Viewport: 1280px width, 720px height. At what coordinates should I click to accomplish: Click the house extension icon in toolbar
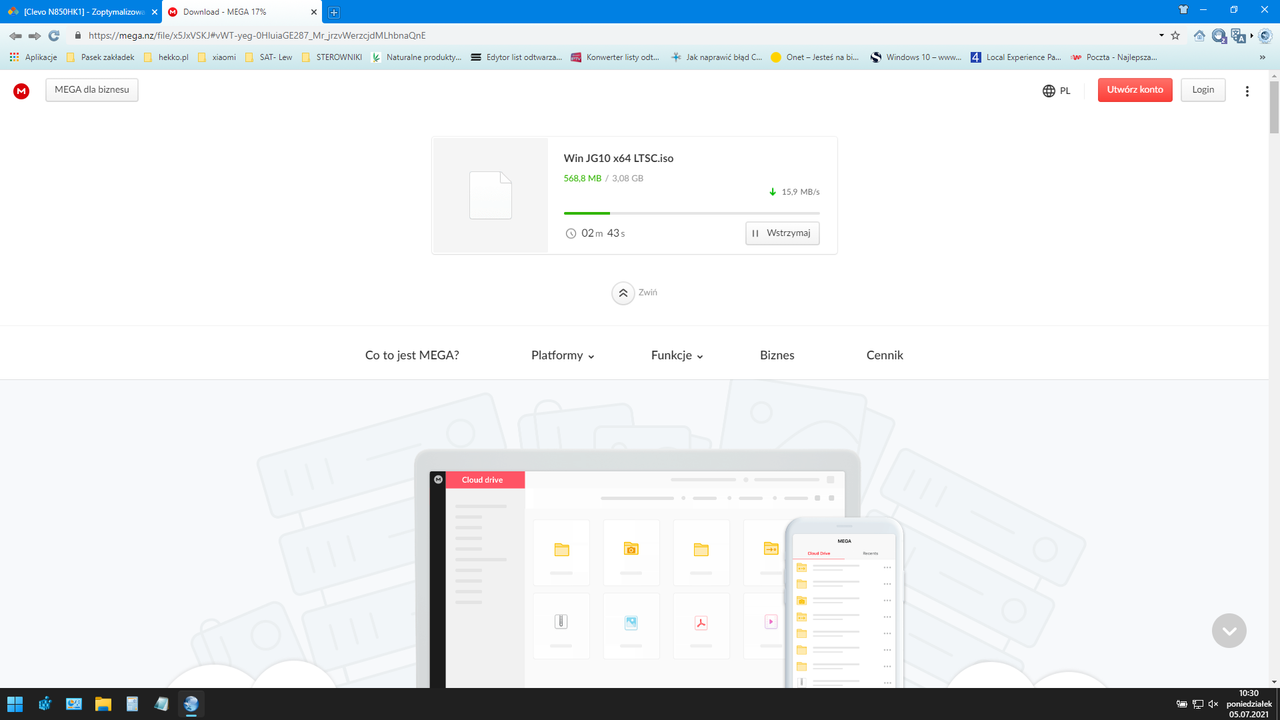click(x=1199, y=35)
